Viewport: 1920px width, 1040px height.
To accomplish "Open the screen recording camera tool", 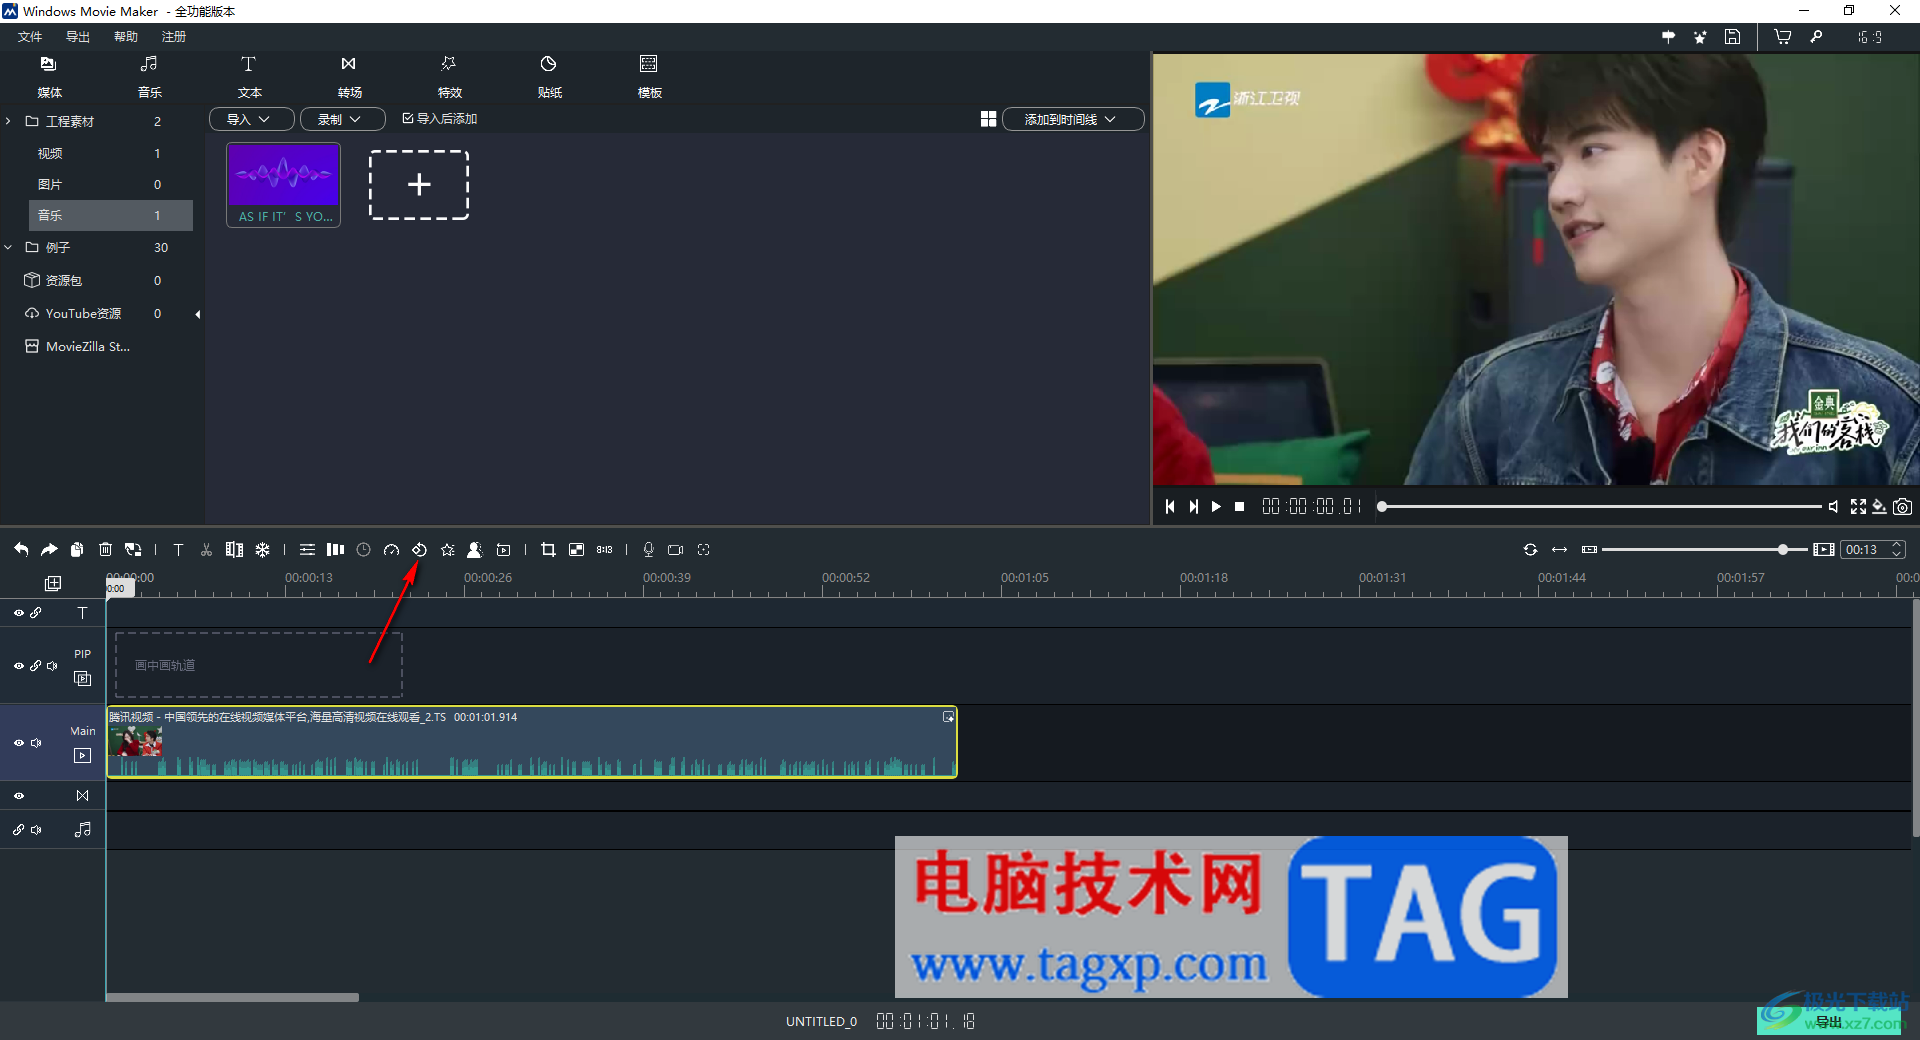I will [x=676, y=549].
